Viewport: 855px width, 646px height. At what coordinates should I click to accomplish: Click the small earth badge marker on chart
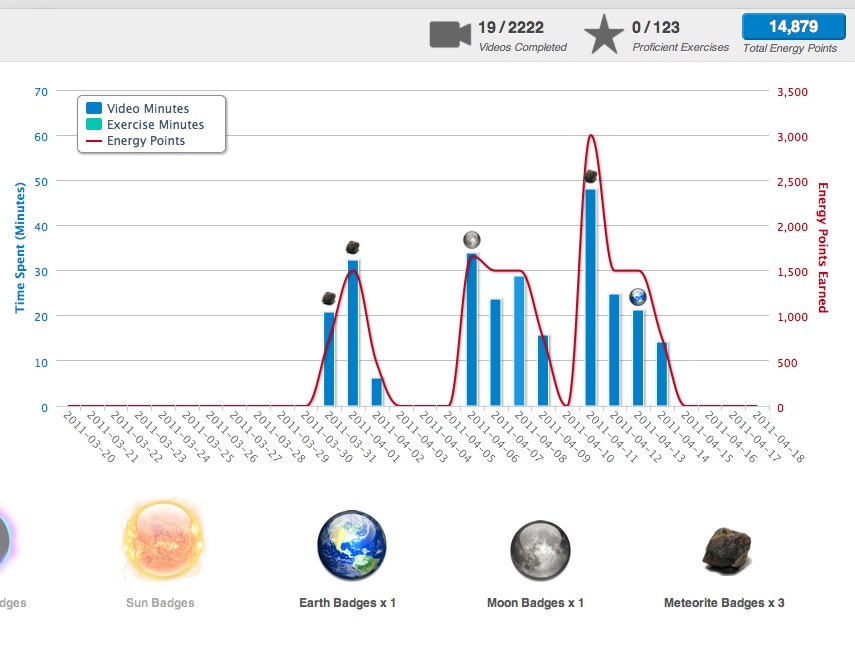(x=638, y=297)
